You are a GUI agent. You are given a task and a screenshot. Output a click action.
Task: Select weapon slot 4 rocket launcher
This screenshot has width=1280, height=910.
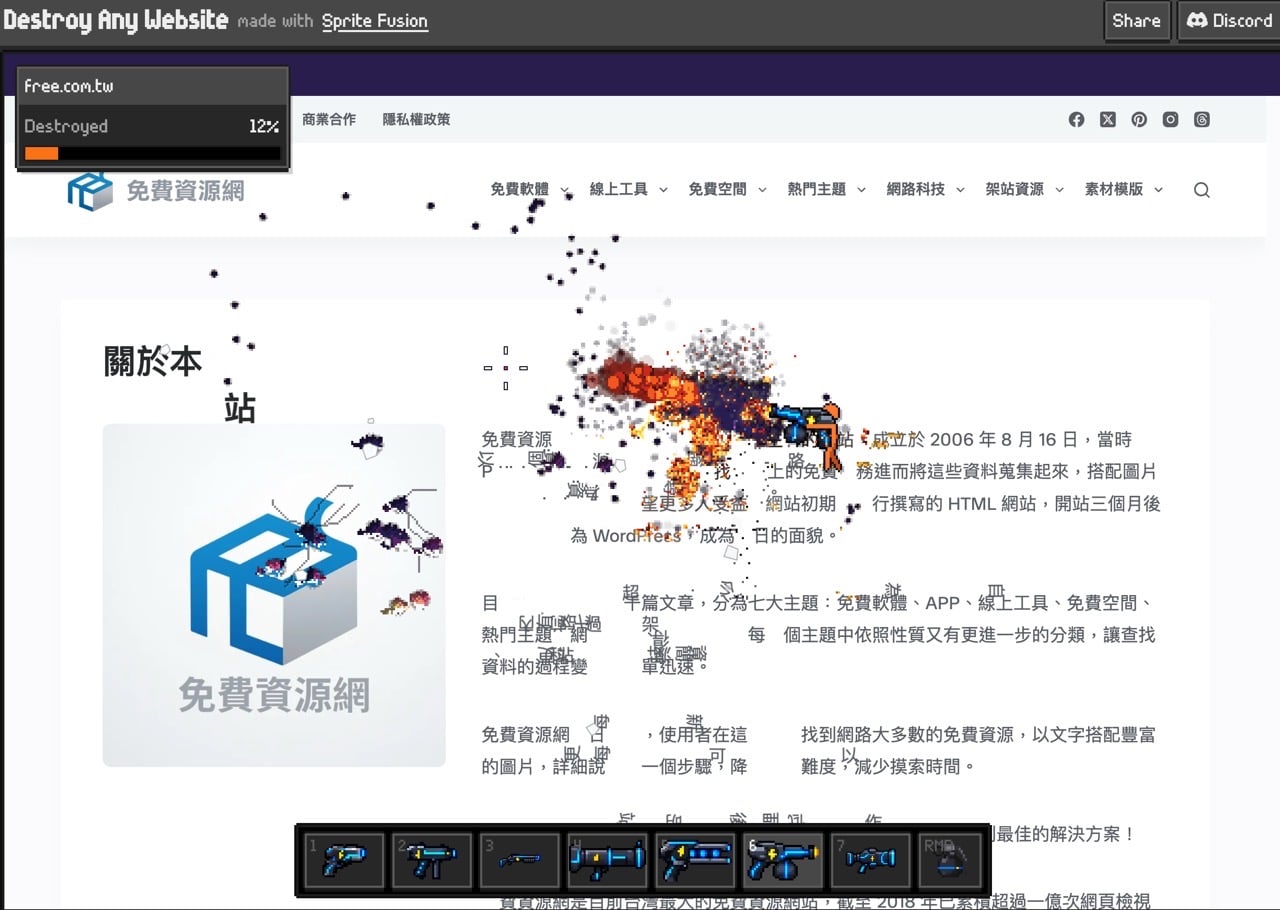608,860
